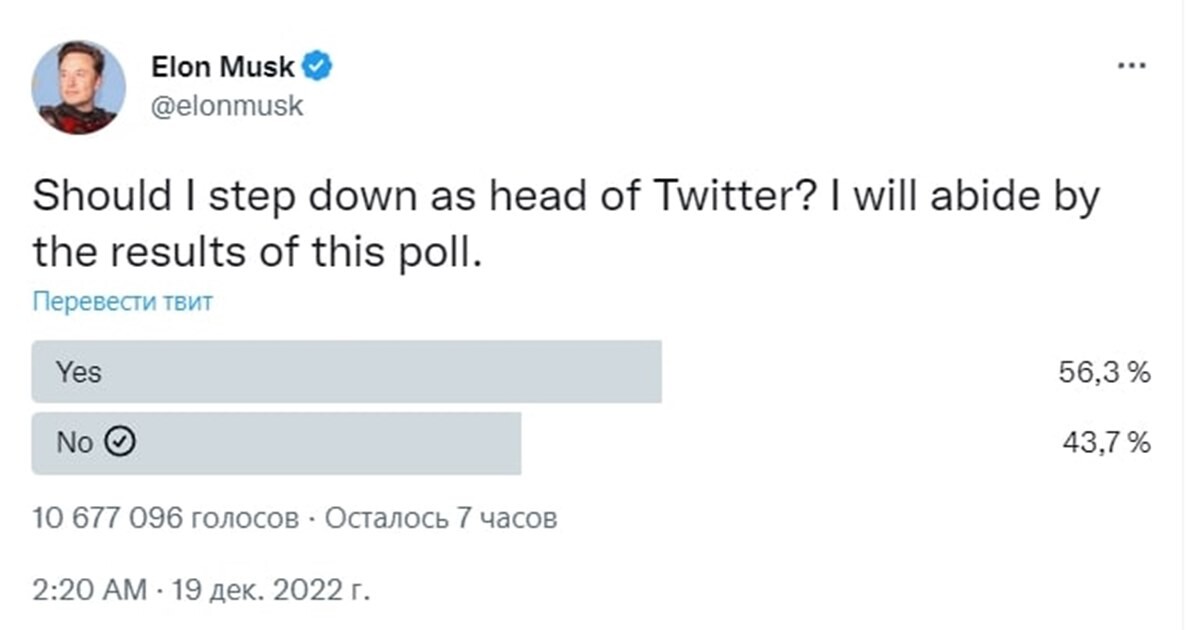The width and height of the screenshot is (1200, 630).
Task: Click the "Yes" option label text
Action: click(79, 372)
